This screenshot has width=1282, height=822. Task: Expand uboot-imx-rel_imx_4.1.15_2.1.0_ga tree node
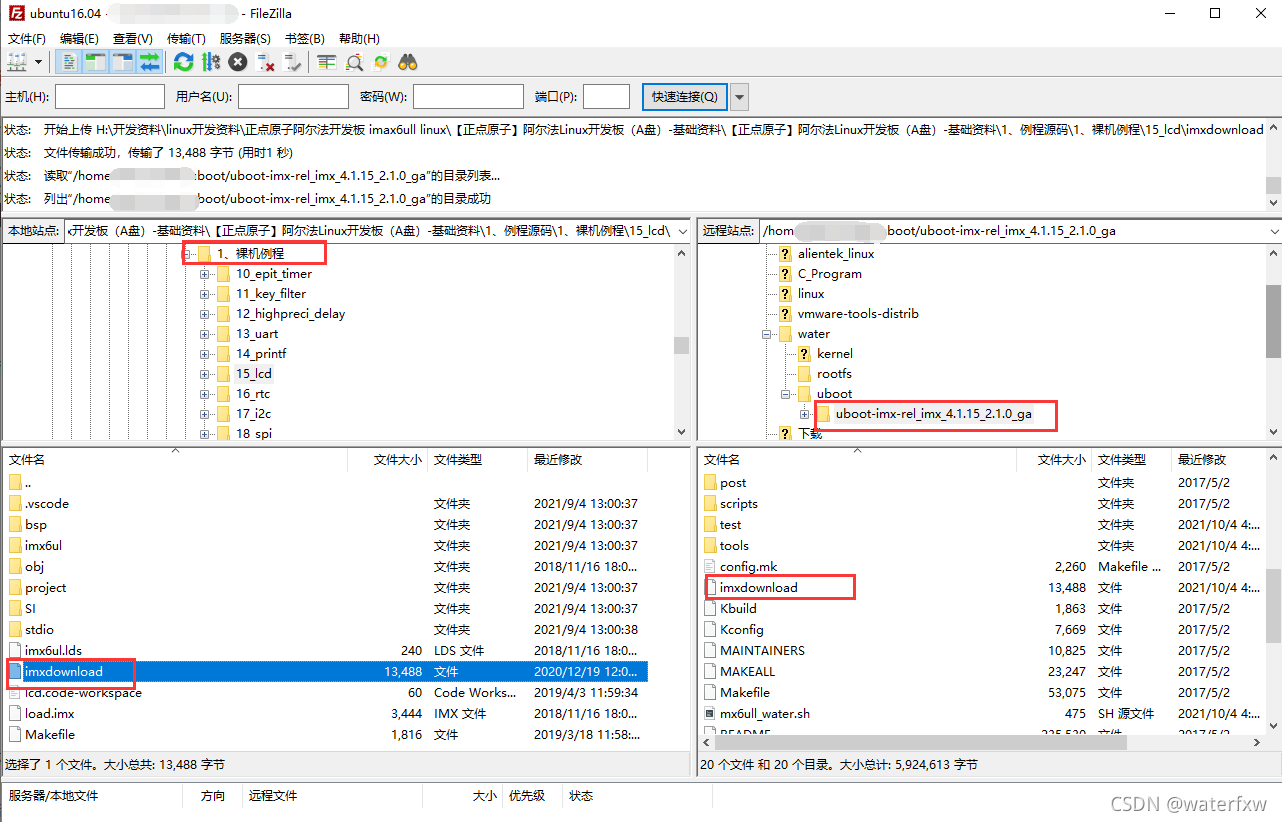pyautogui.click(x=805, y=414)
